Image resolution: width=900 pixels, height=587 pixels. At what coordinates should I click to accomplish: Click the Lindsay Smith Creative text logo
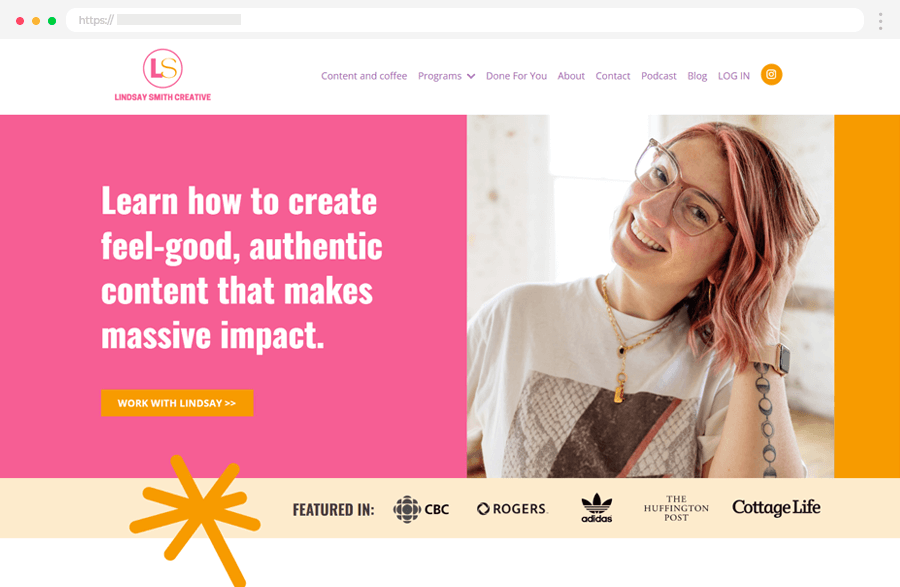(x=162, y=97)
